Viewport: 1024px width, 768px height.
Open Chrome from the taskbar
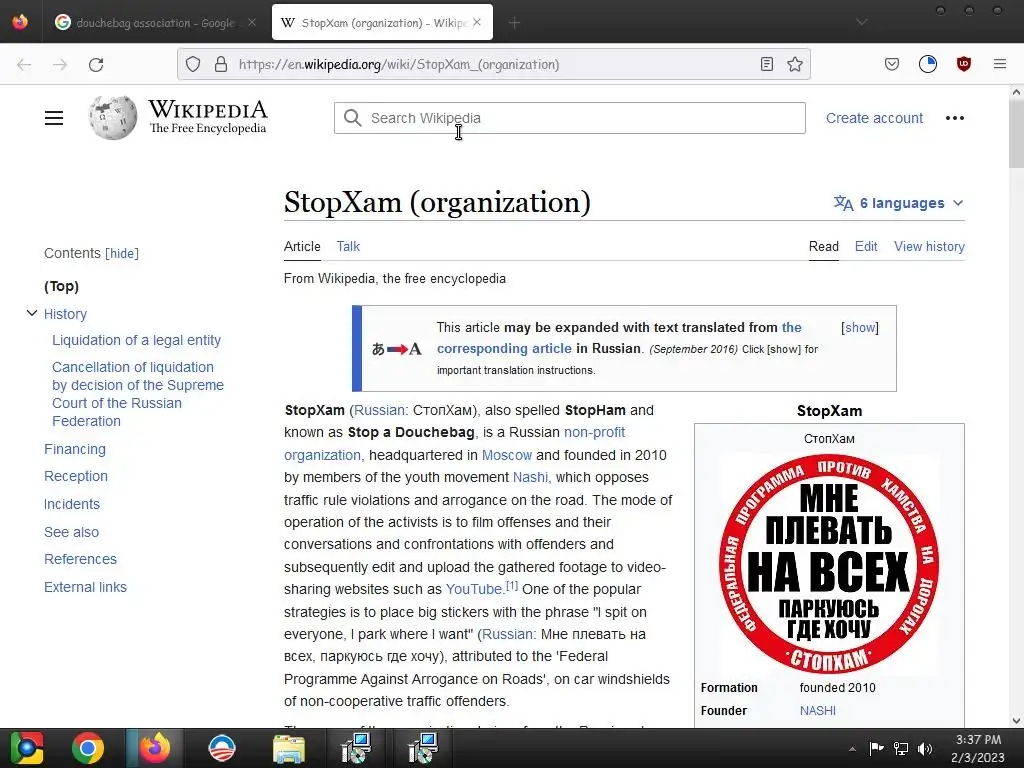click(88, 748)
